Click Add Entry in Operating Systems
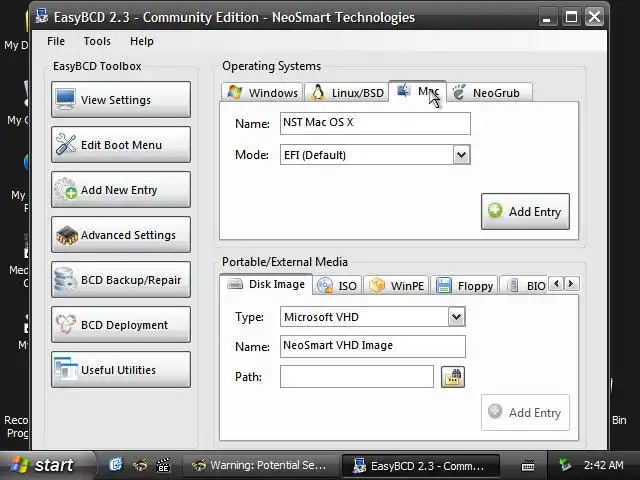The height and width of the screenshot is (480, 640). [x=525, y=211]
